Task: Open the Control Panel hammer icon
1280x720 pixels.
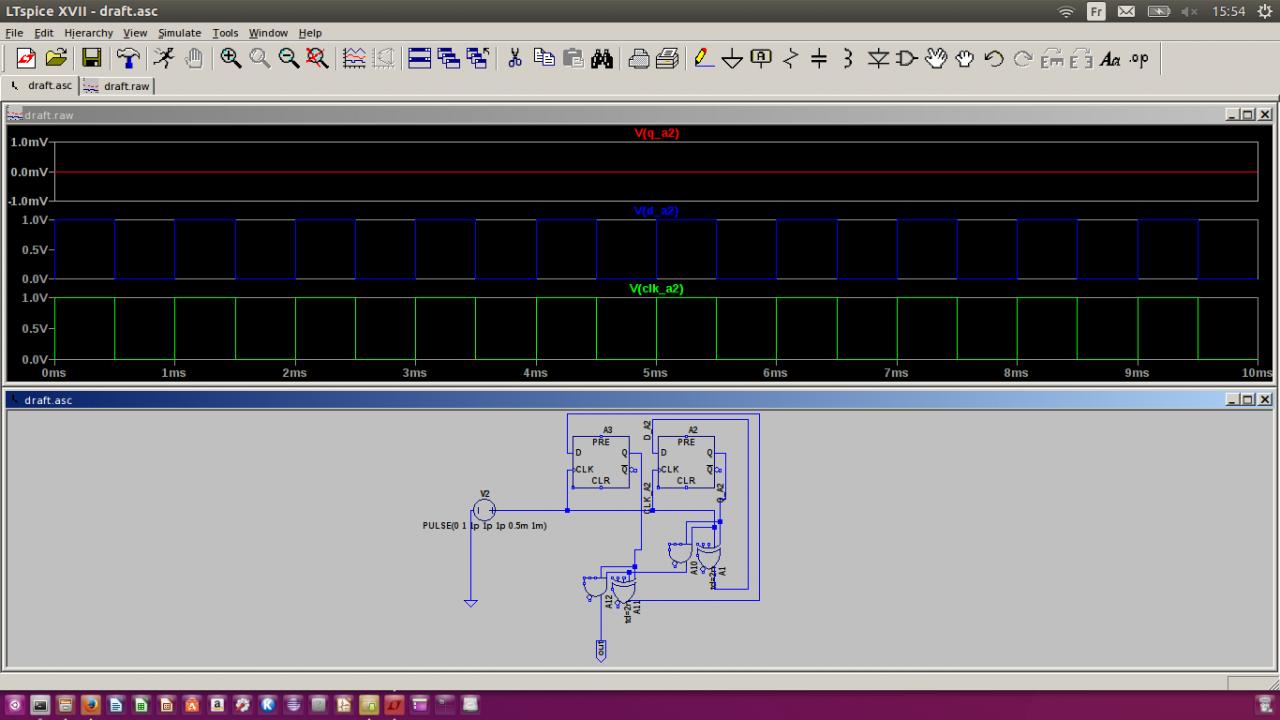Action: pyautogui.click(x=128, y=59)
